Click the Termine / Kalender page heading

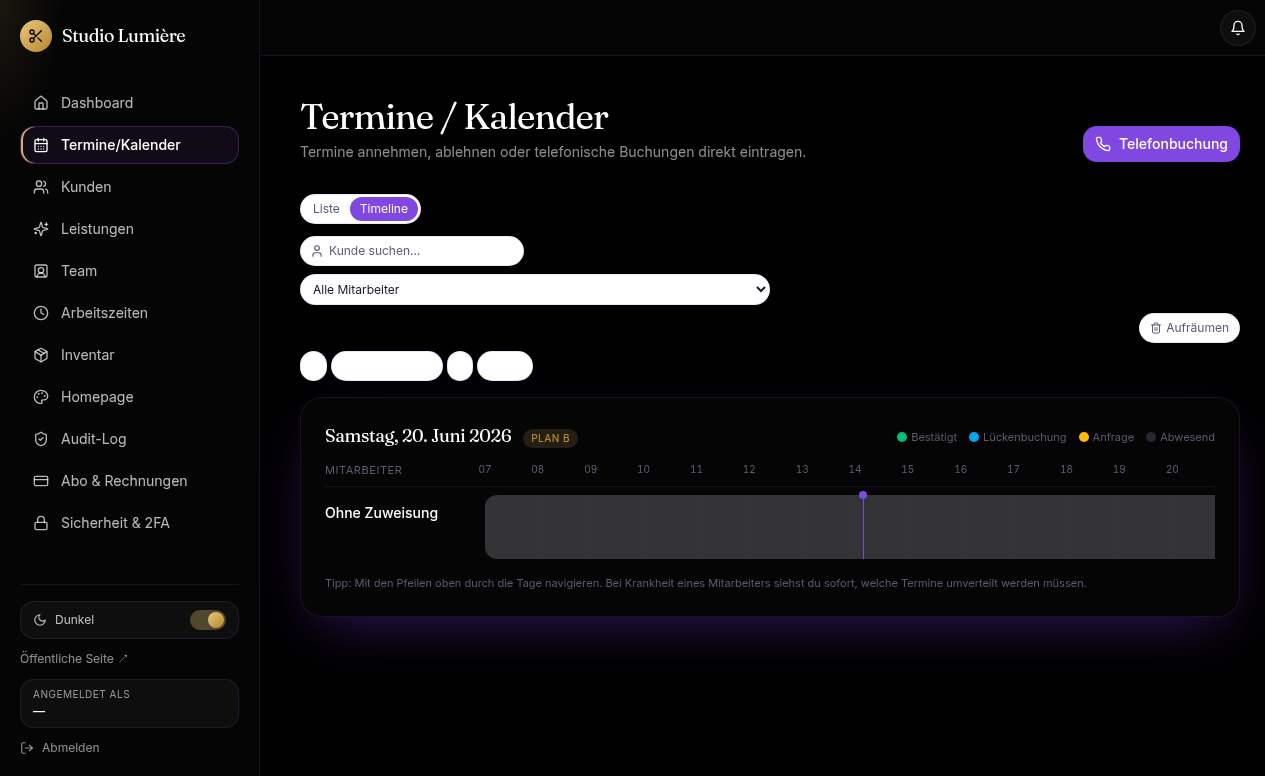pyautogui.click(x=454, y=117)
